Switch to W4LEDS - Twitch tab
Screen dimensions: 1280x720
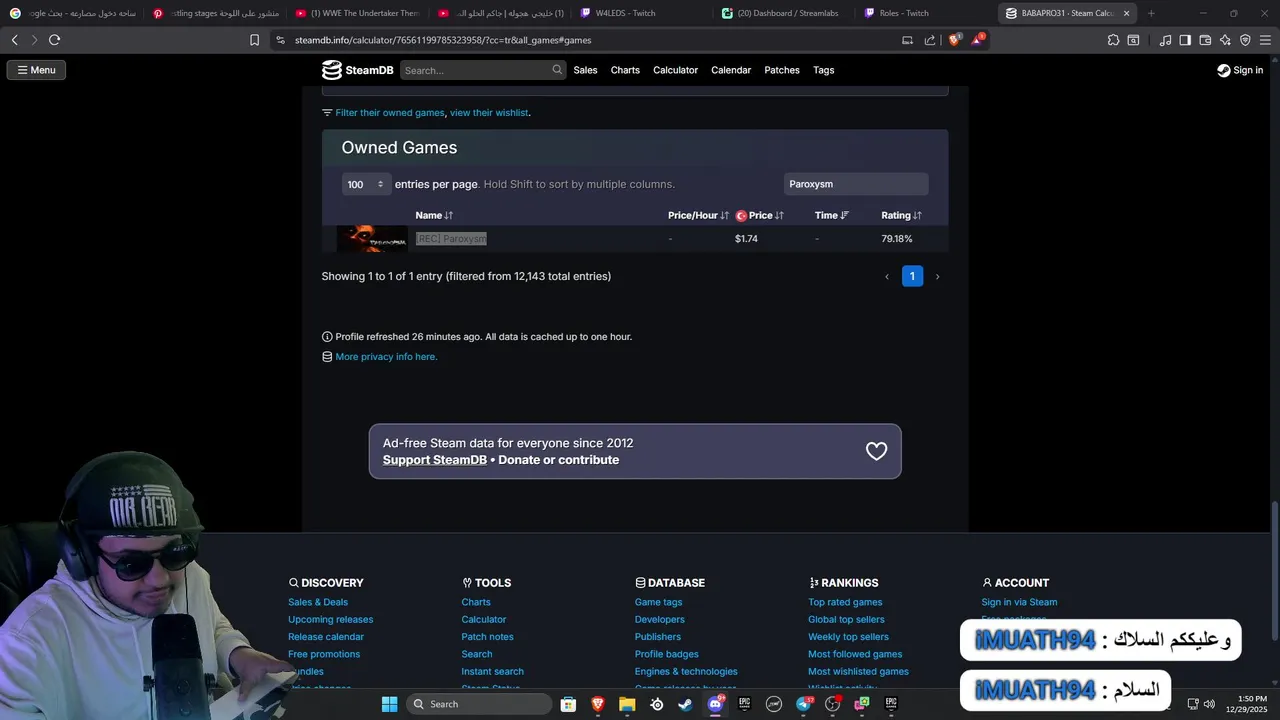tap(640, 13)
